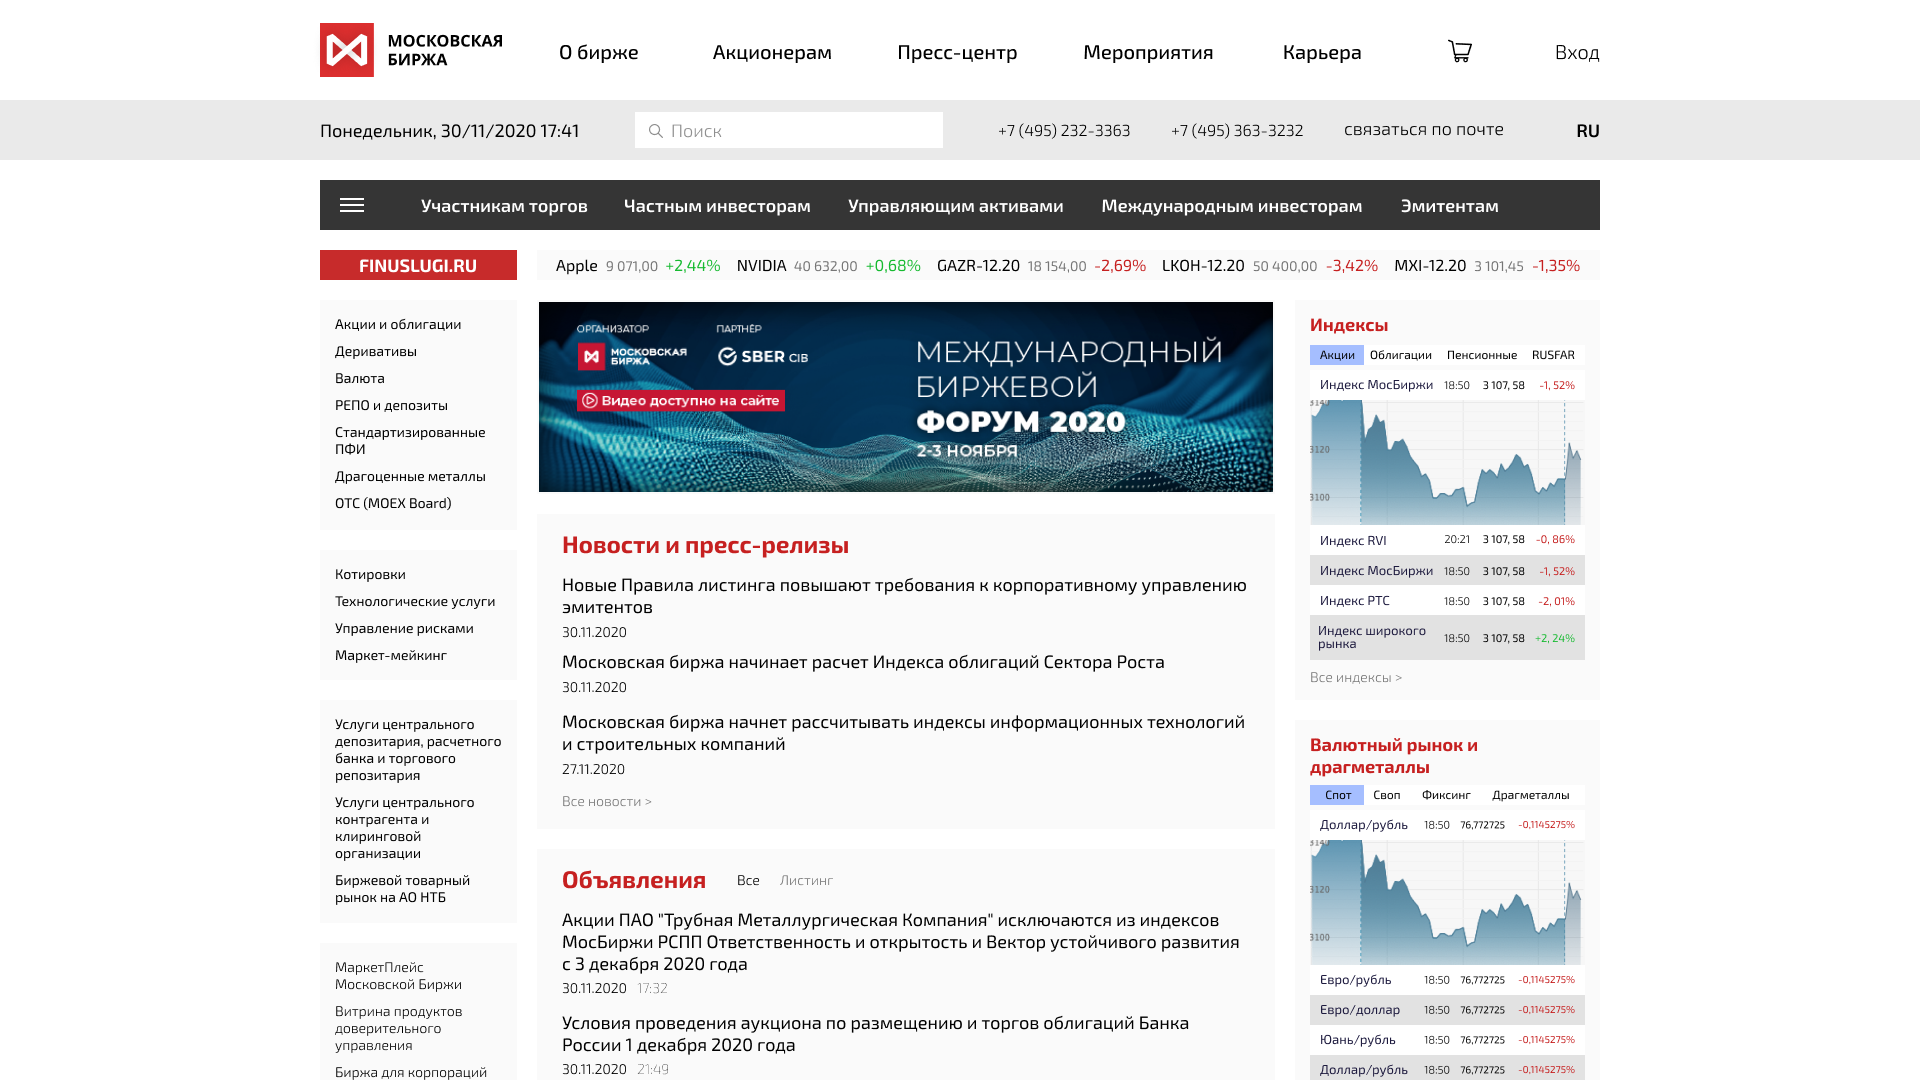The image size is (1920, 1080).
Task: Select 'Участникам торгов' in nav bar
Action: click(504, 206)
